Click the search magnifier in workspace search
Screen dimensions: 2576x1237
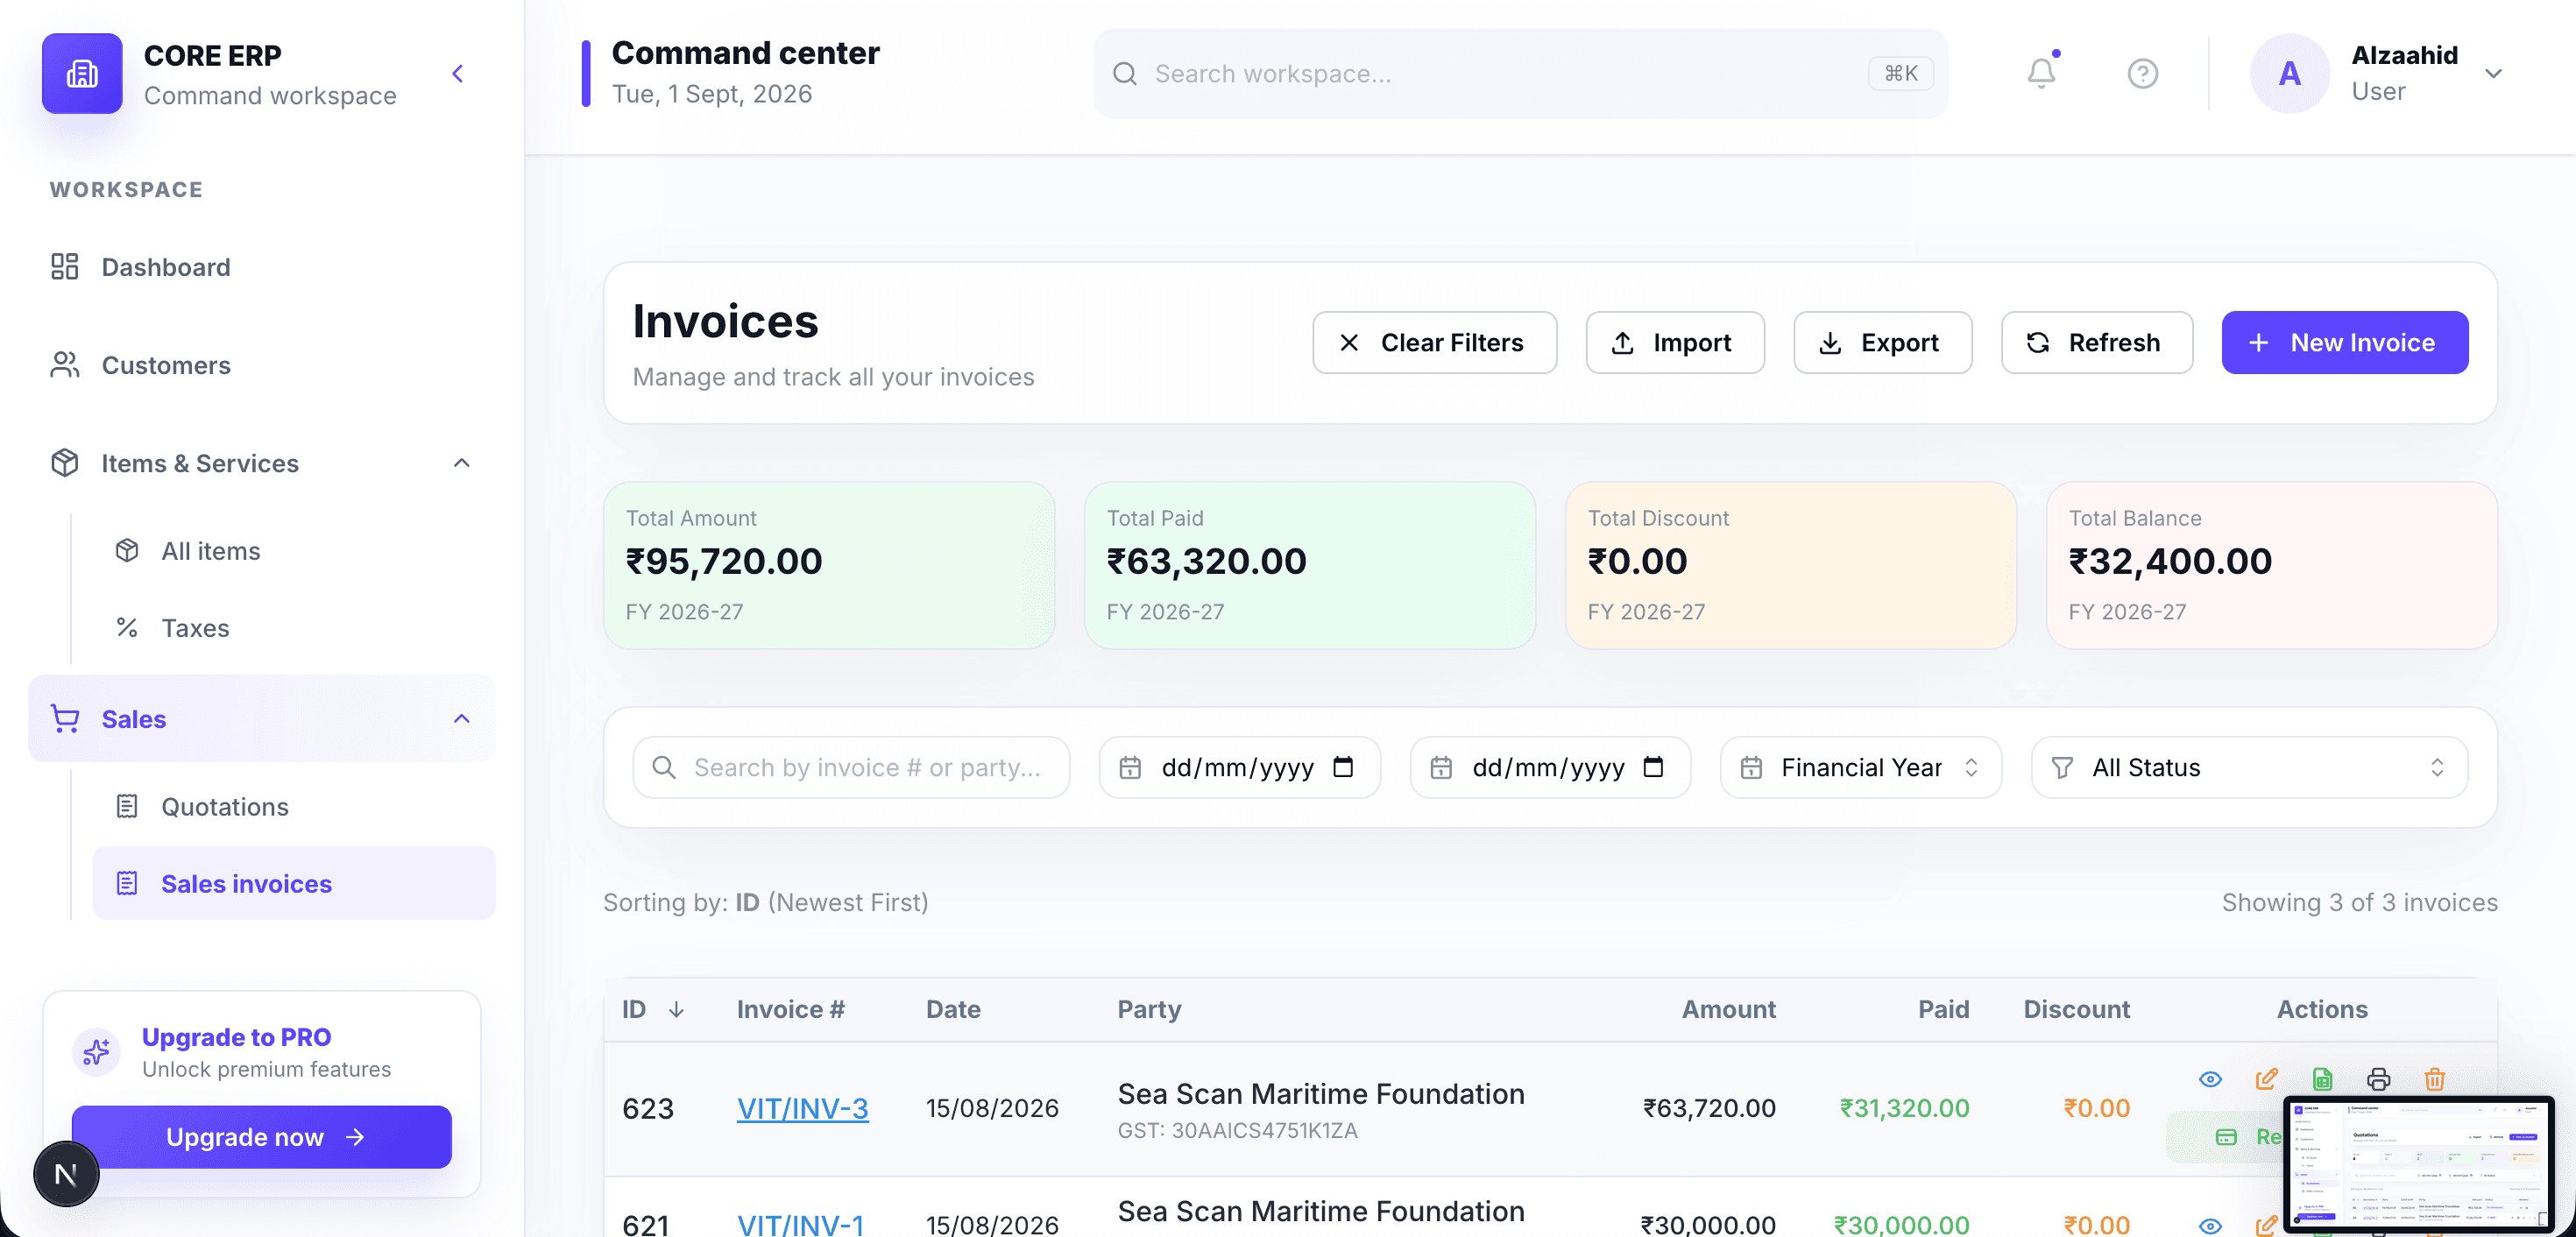(x=1125, y=74)
